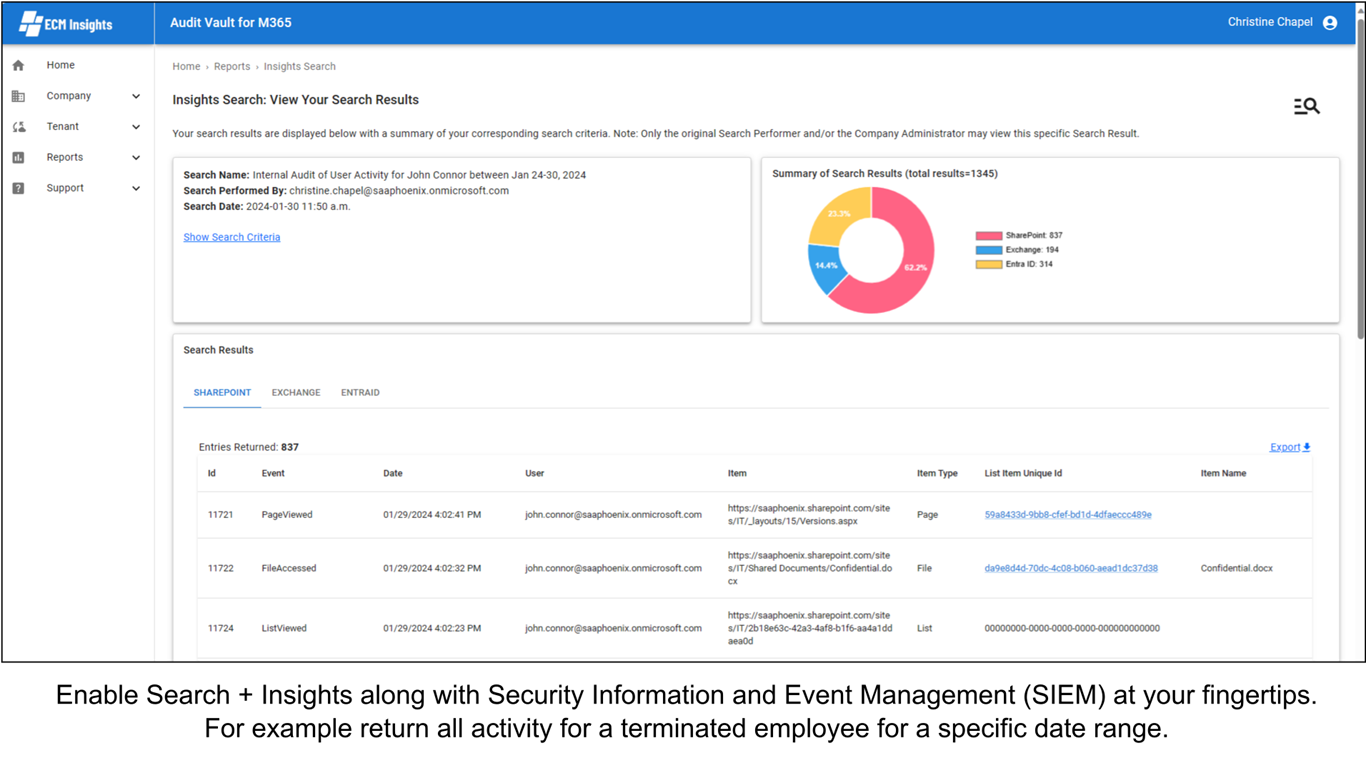Select the row with Id 11722
The width and height of the screenshot is (1366, 768).
coord(754,568)
